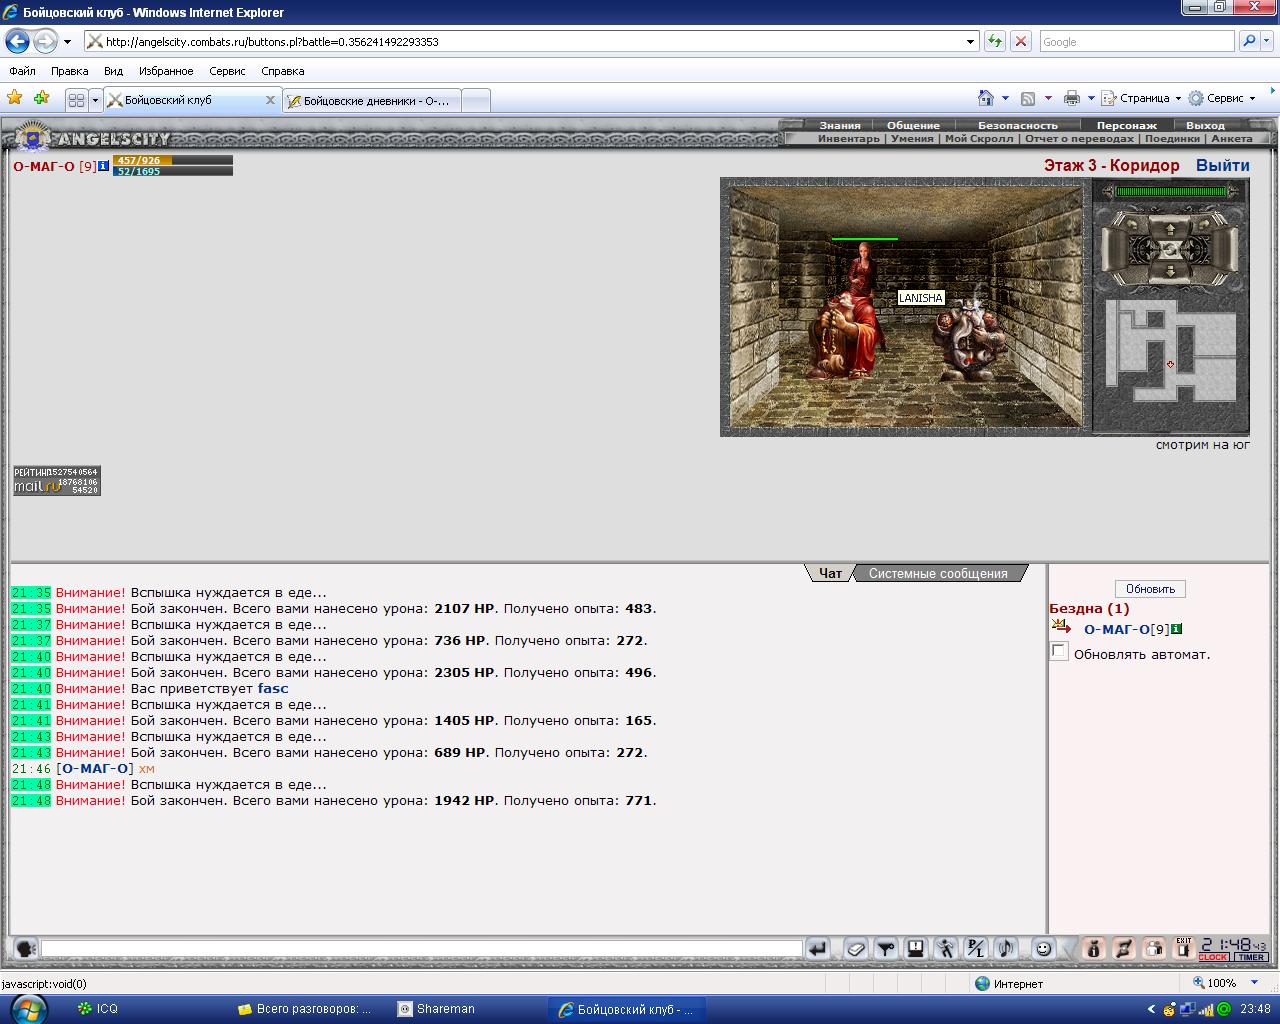This screenshot has height=1024, width=1280.
Task: Click in the chat message input field
Action: click(x=421, y=948)
